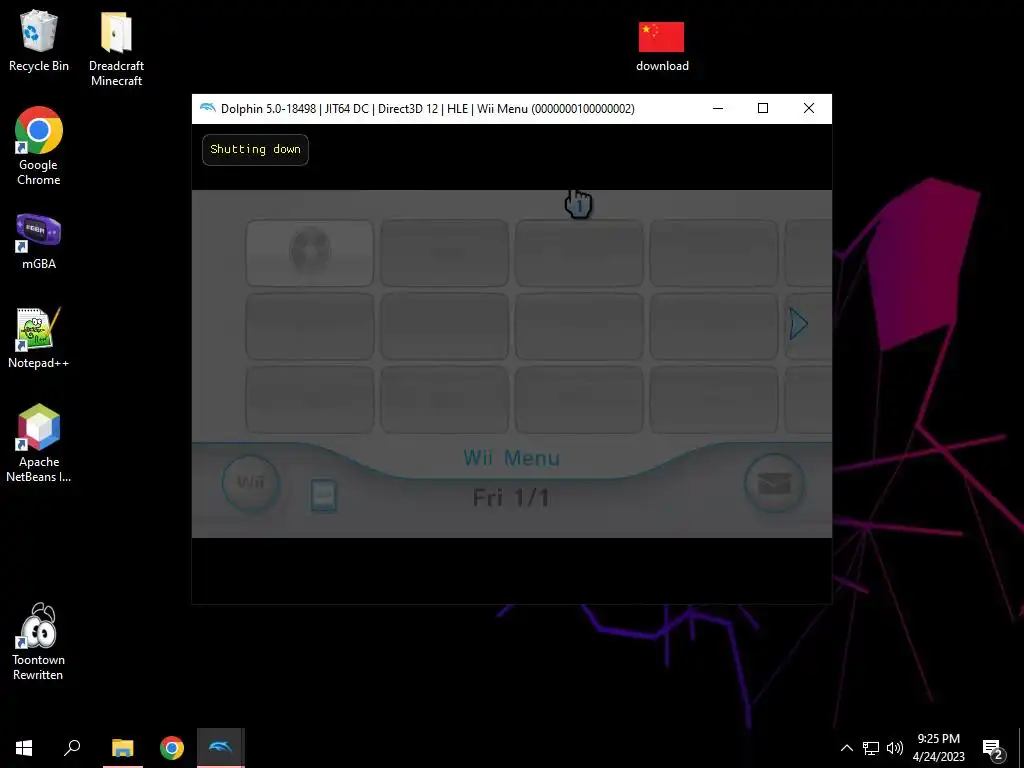Select the 'download' flag image on desktop
Viewport: 1024px width, 768px height.
pos(662,46)
